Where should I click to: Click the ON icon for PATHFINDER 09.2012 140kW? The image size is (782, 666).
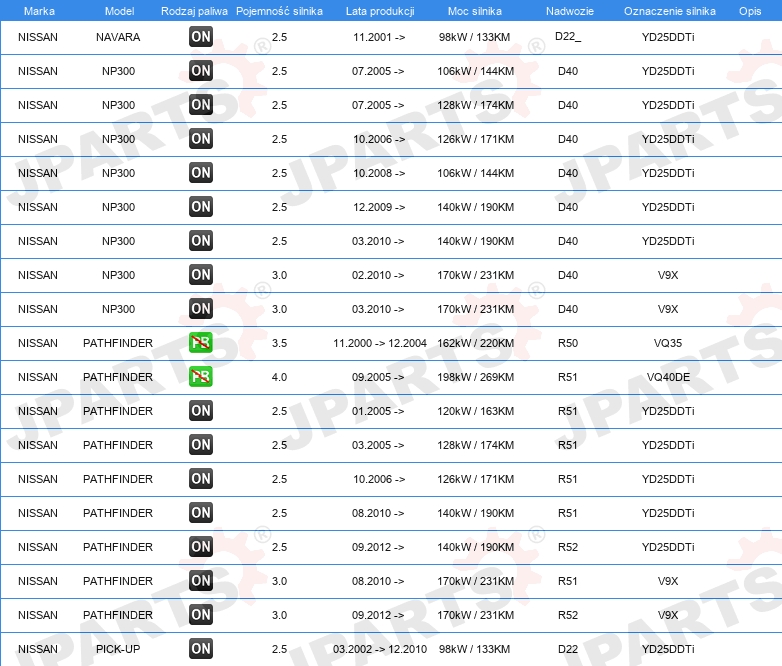201,546
